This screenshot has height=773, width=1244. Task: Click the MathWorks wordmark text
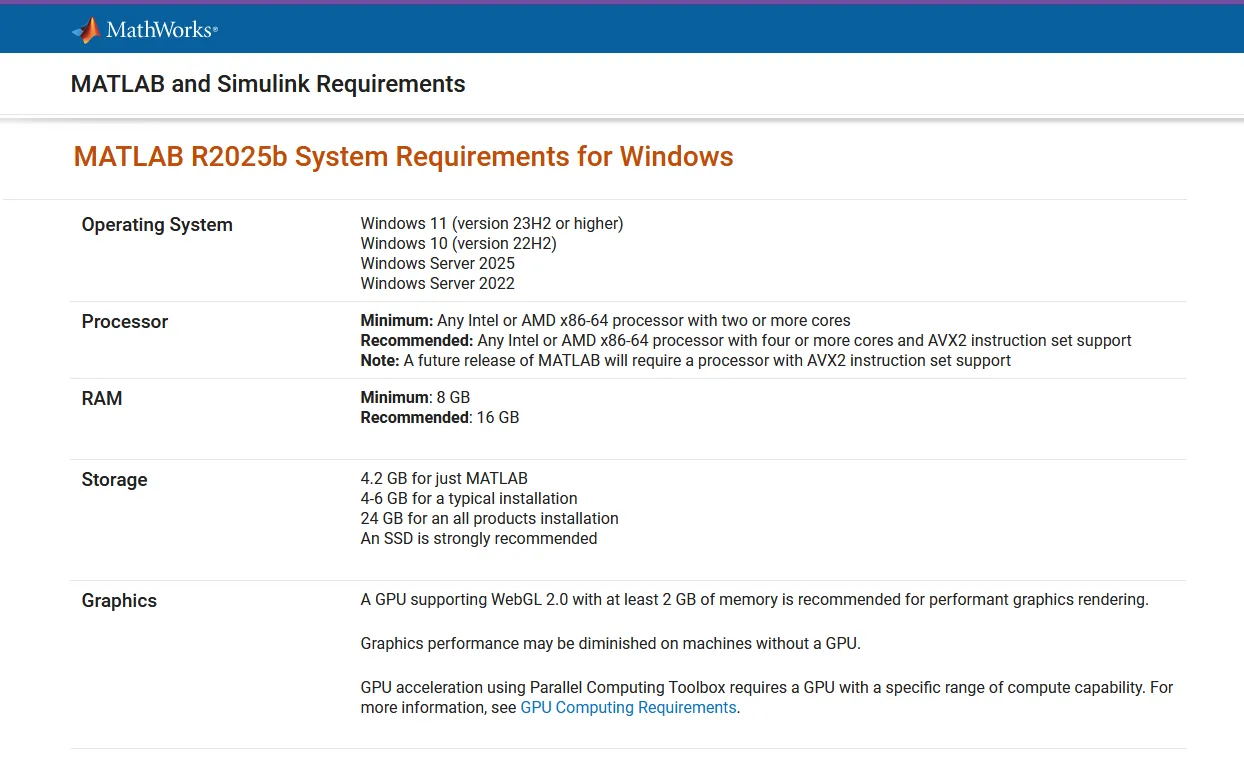pos(161,30)
